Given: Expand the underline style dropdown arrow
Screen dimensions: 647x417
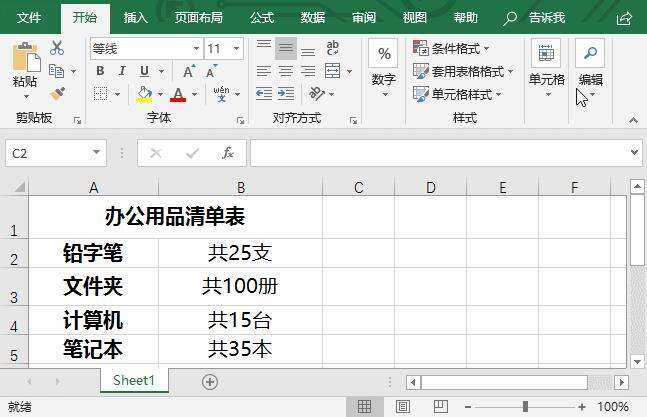Looking at the screenshot, I should [161, 71].
